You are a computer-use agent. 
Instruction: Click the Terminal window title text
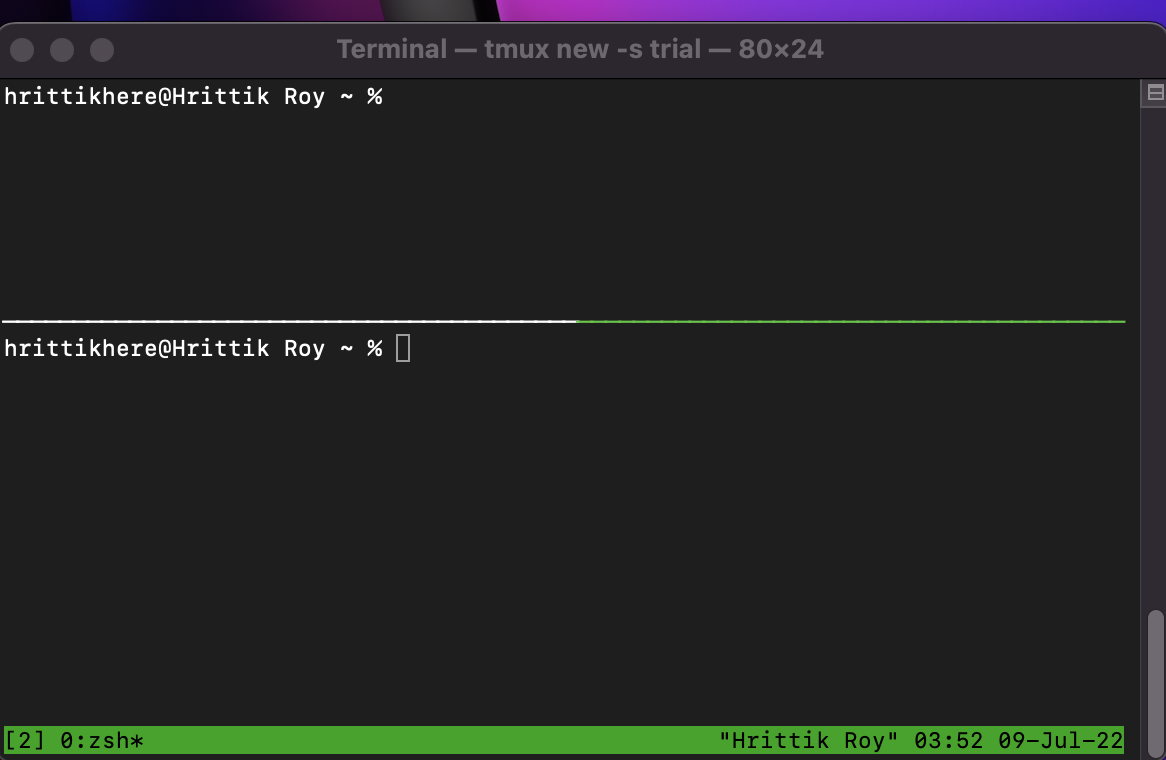pyautogui.click(x=582, y=48)
